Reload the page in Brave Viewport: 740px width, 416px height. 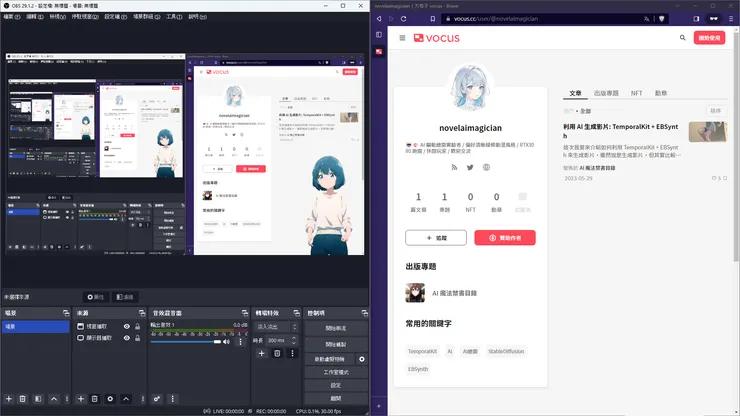(404, 19)
